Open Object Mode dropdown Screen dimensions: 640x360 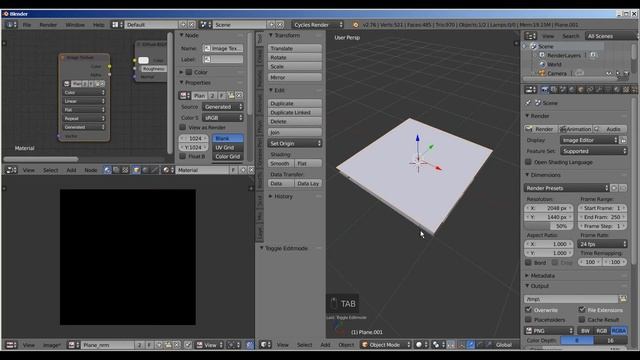point(386,344)
